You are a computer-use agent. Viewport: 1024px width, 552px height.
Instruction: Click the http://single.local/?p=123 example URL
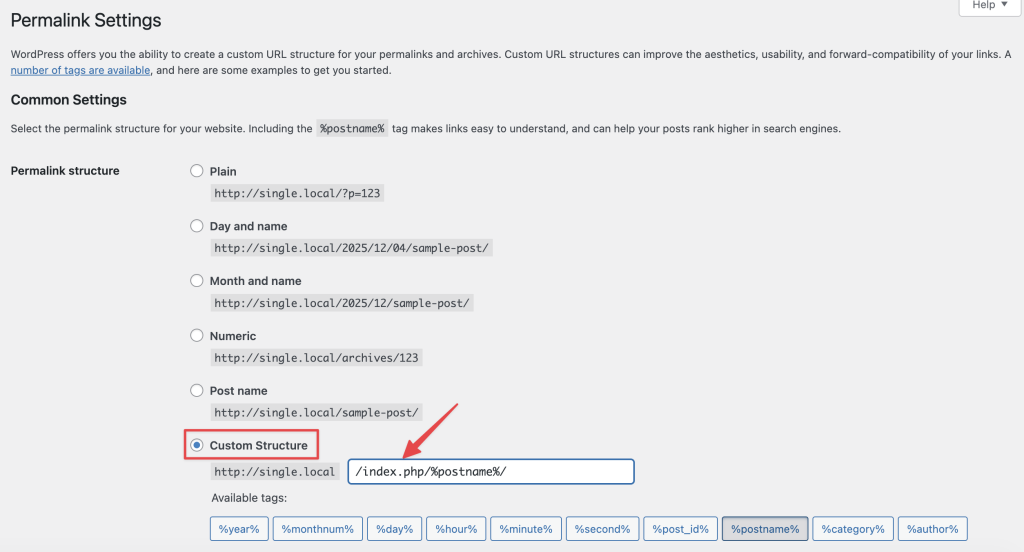pos(297,193)
